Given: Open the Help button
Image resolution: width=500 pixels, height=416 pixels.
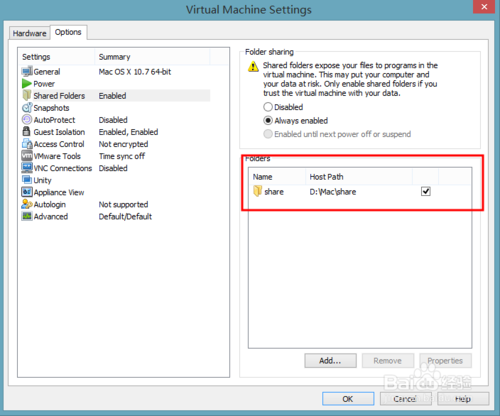Looking at the screenshot, I should [463, 399].
